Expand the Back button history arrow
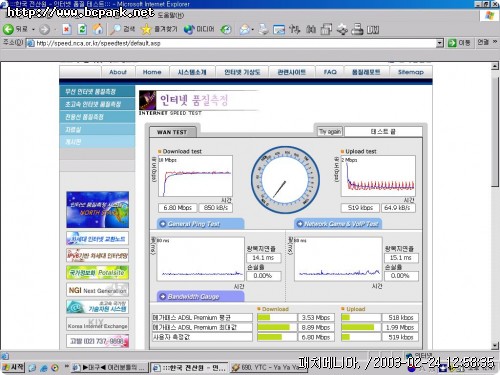The image size is (500, 375). pos(33,30)
